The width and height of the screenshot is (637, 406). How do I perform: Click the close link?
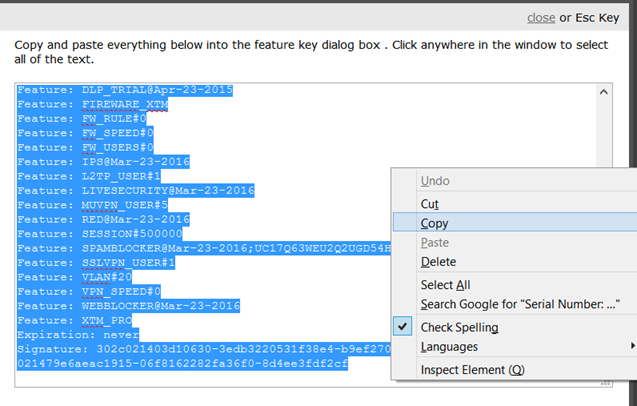click(x=541, y=18)
